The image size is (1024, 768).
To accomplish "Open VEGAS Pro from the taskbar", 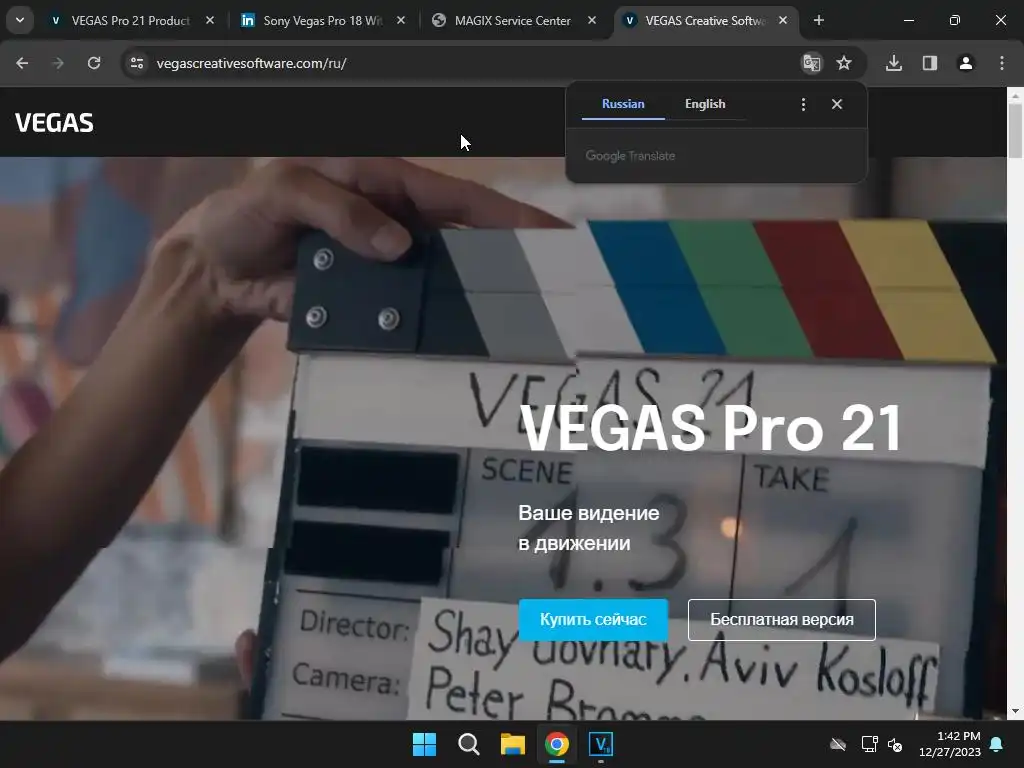I will tap(601, 744).
